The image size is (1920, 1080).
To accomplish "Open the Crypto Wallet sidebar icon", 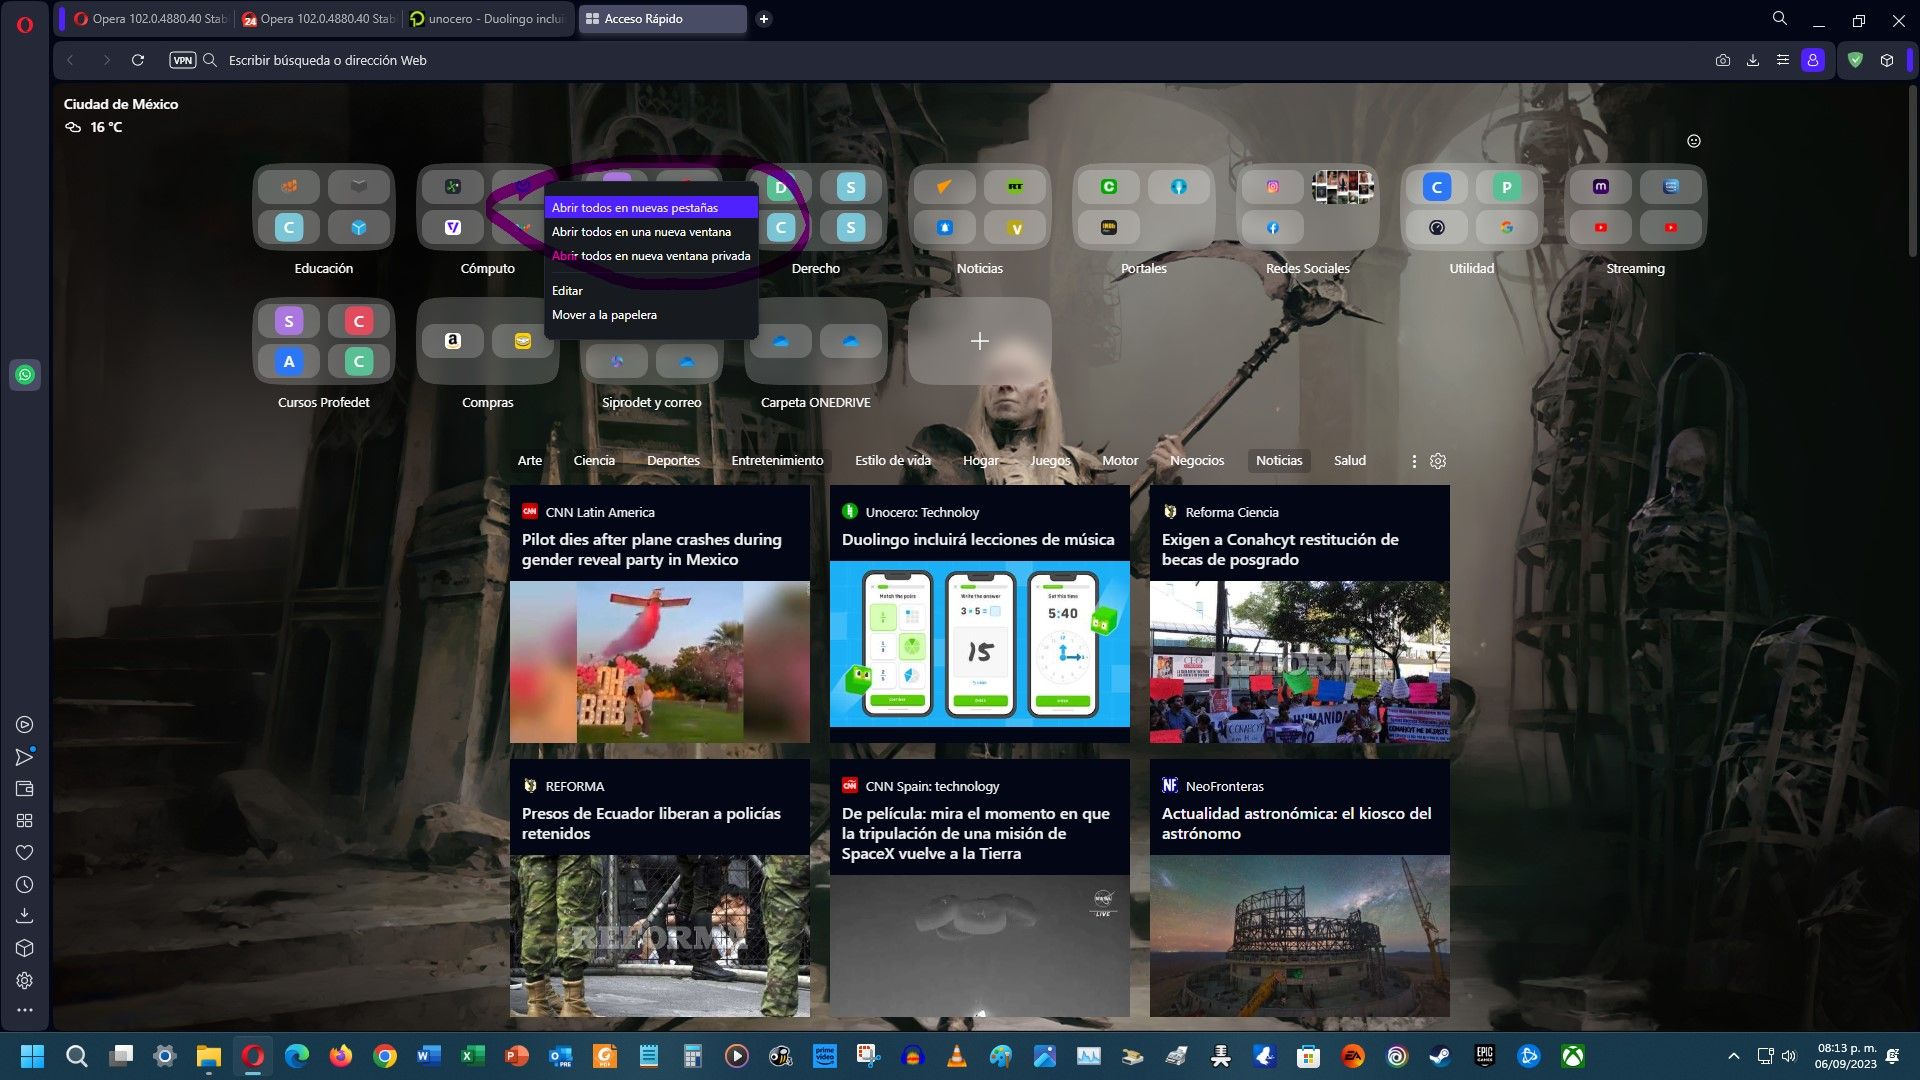I will point(25,789).
